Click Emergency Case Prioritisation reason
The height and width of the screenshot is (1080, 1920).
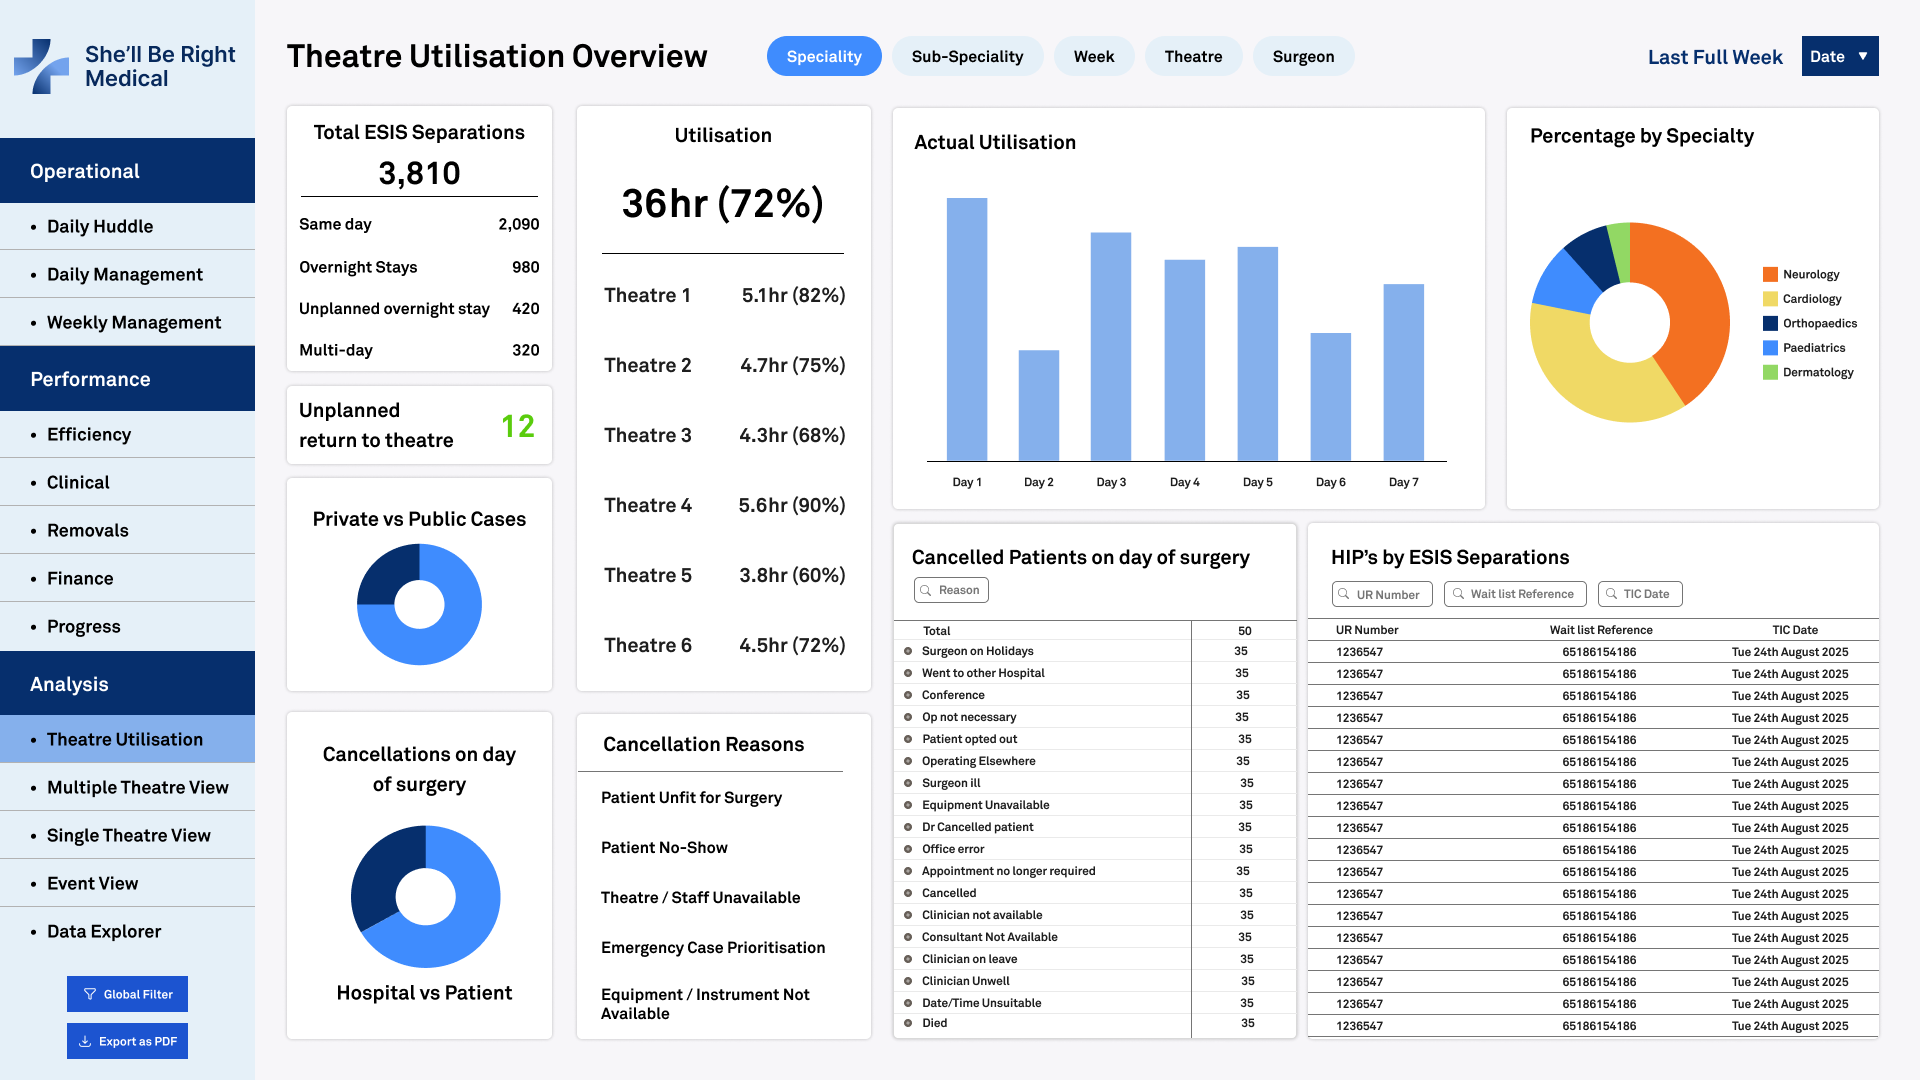[713, 947]
